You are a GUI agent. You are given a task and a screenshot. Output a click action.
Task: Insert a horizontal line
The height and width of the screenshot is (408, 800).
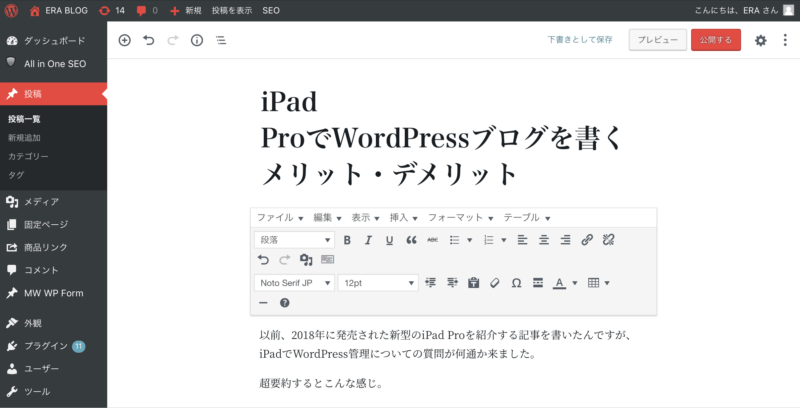click(263, 303)
